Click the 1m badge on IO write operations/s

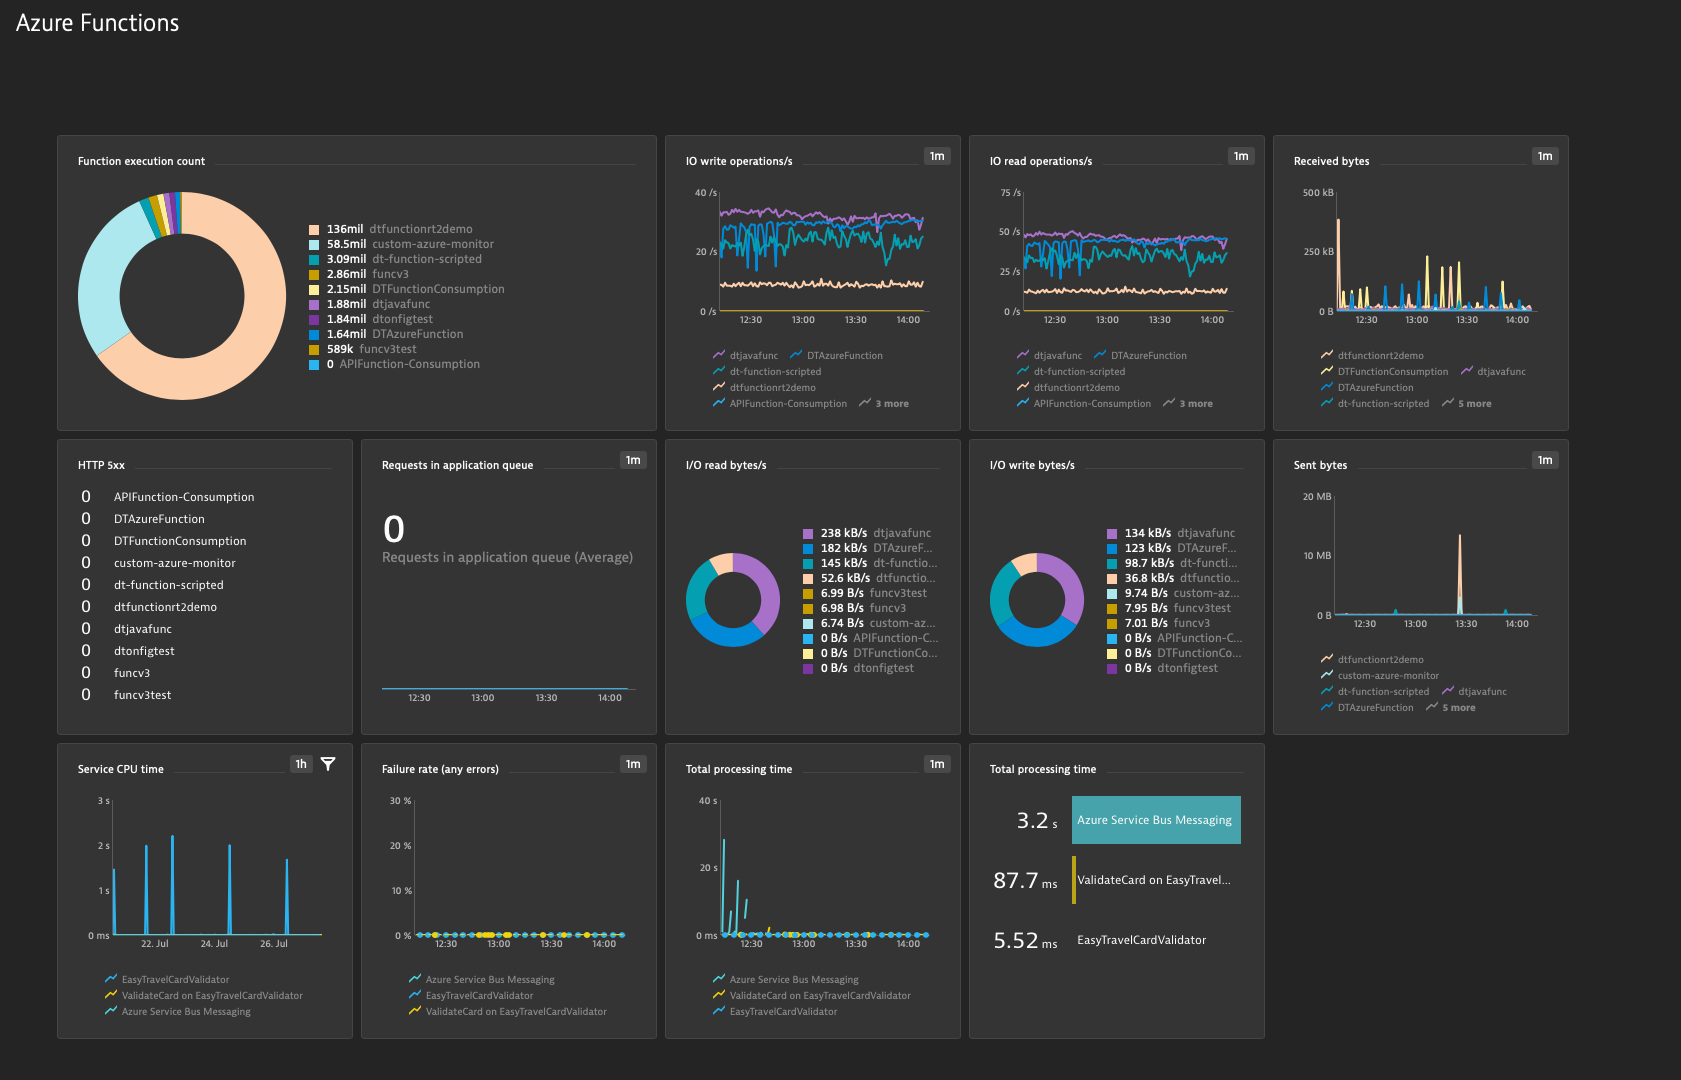click(x=937, y=156)
